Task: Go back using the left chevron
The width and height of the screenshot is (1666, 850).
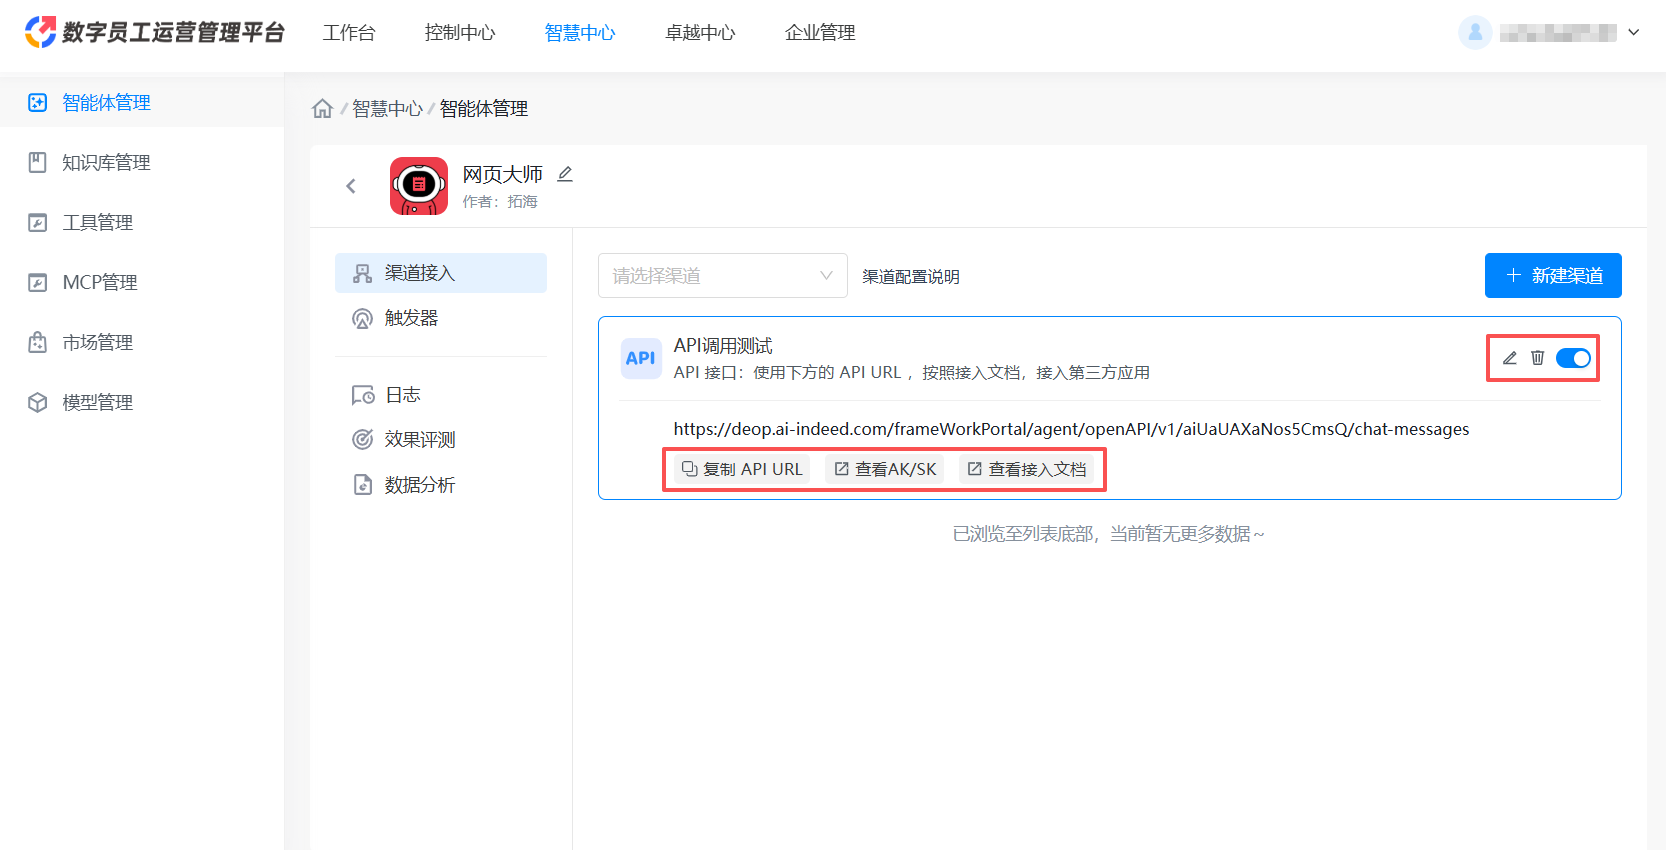Action: click(x=351, y=186)
